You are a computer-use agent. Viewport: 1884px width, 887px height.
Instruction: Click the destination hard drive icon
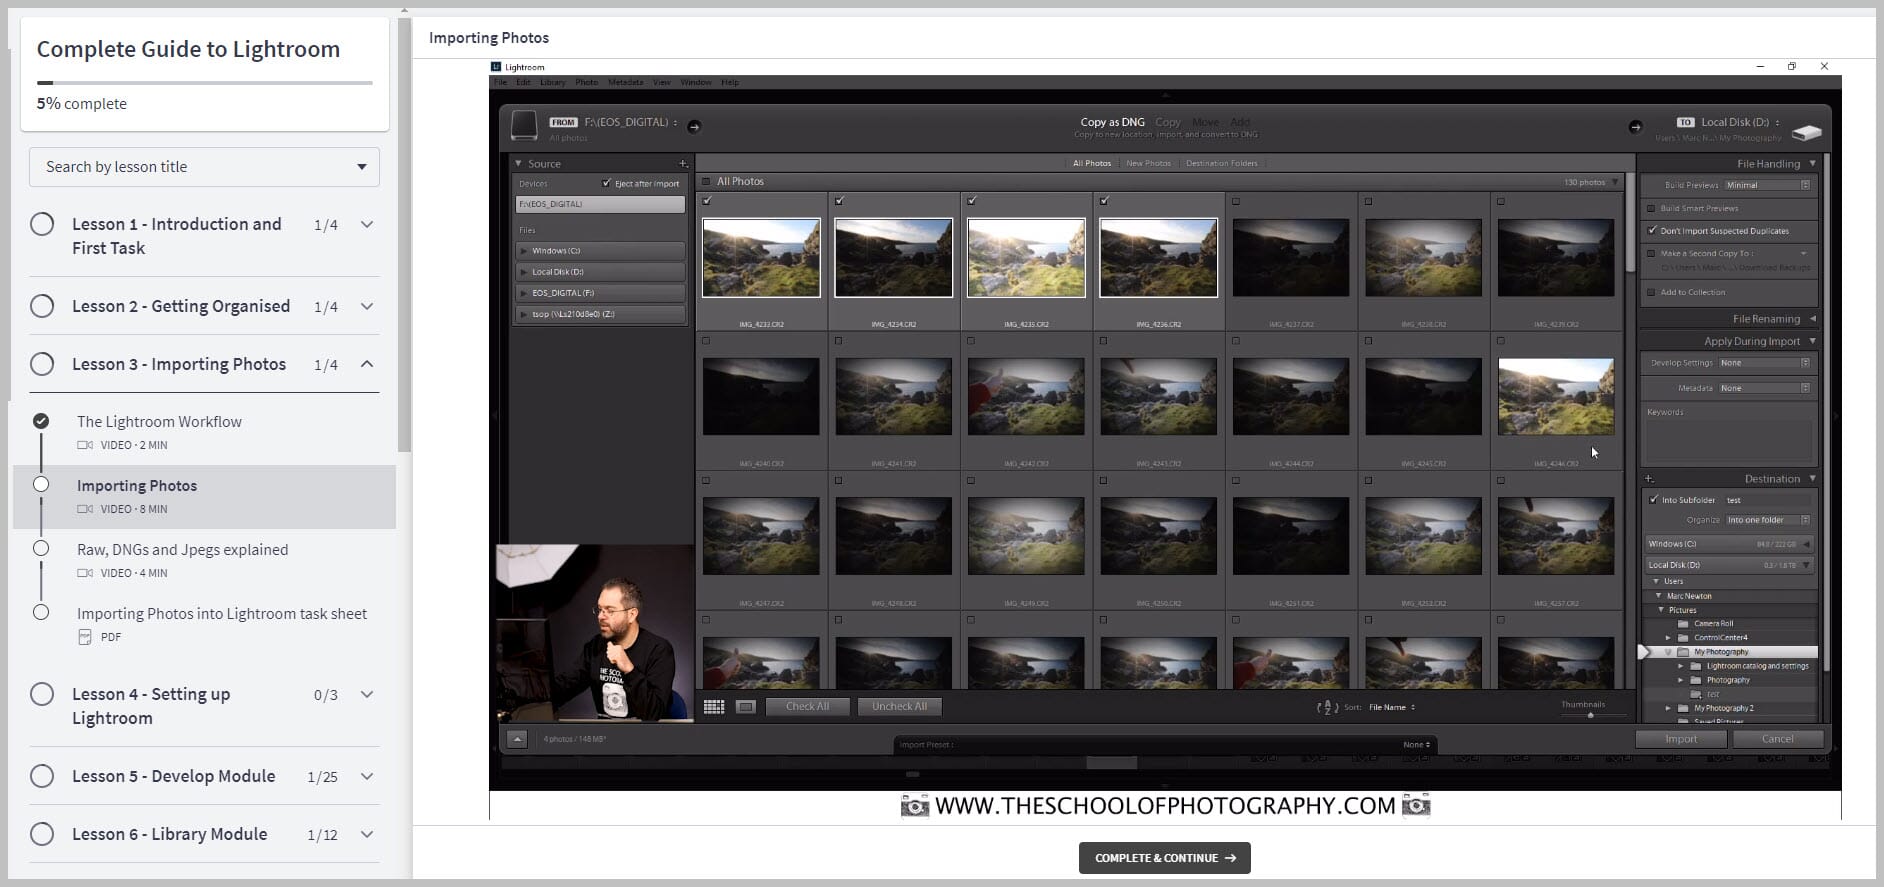tap(1806, 132)
